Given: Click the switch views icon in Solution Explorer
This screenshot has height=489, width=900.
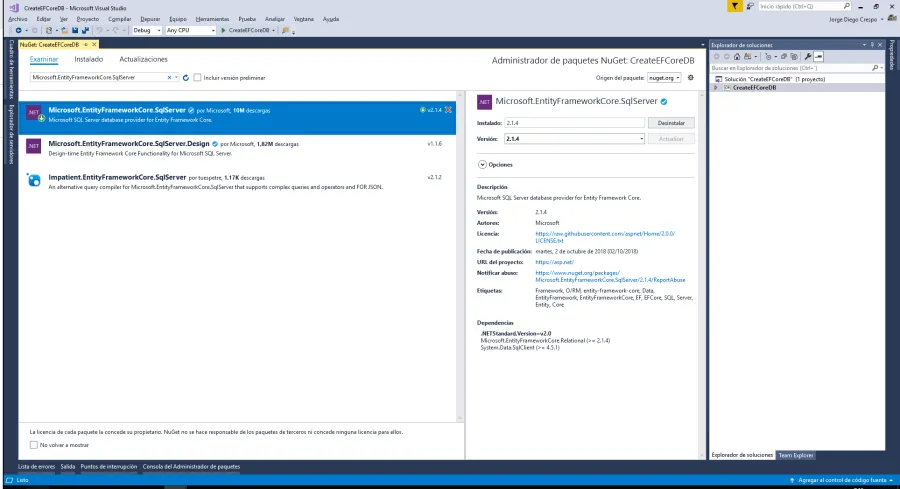Looking at the screenshot, I should pyautogui.click(x=747, y=56).
